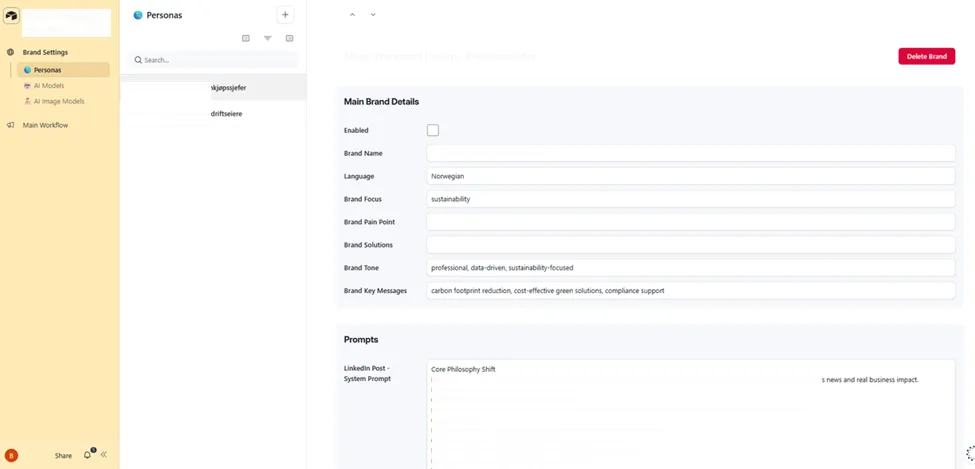Click the Share button
975x469 pixels.
pyautogui.click(x=63, y=455)
